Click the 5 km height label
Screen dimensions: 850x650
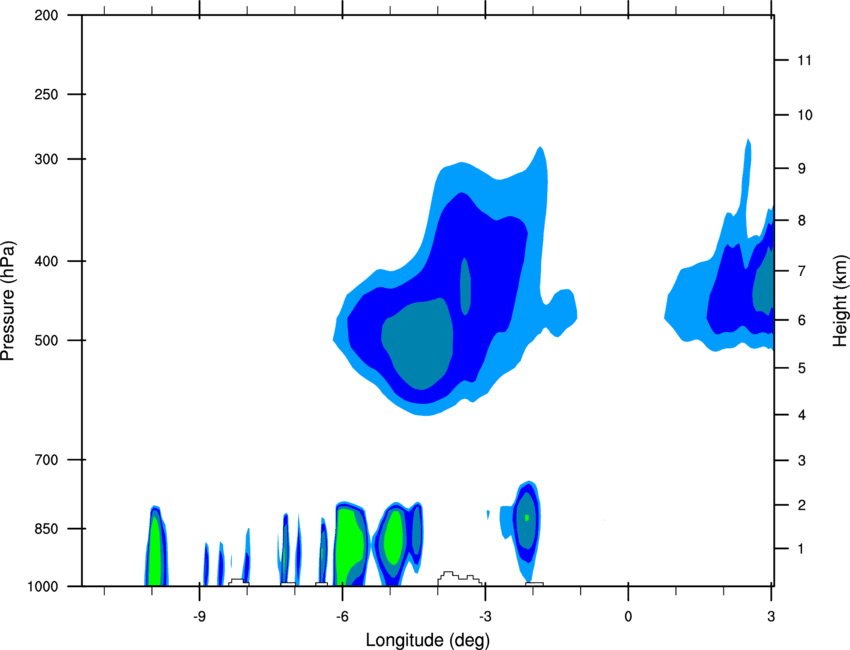[x=801, y=369]
